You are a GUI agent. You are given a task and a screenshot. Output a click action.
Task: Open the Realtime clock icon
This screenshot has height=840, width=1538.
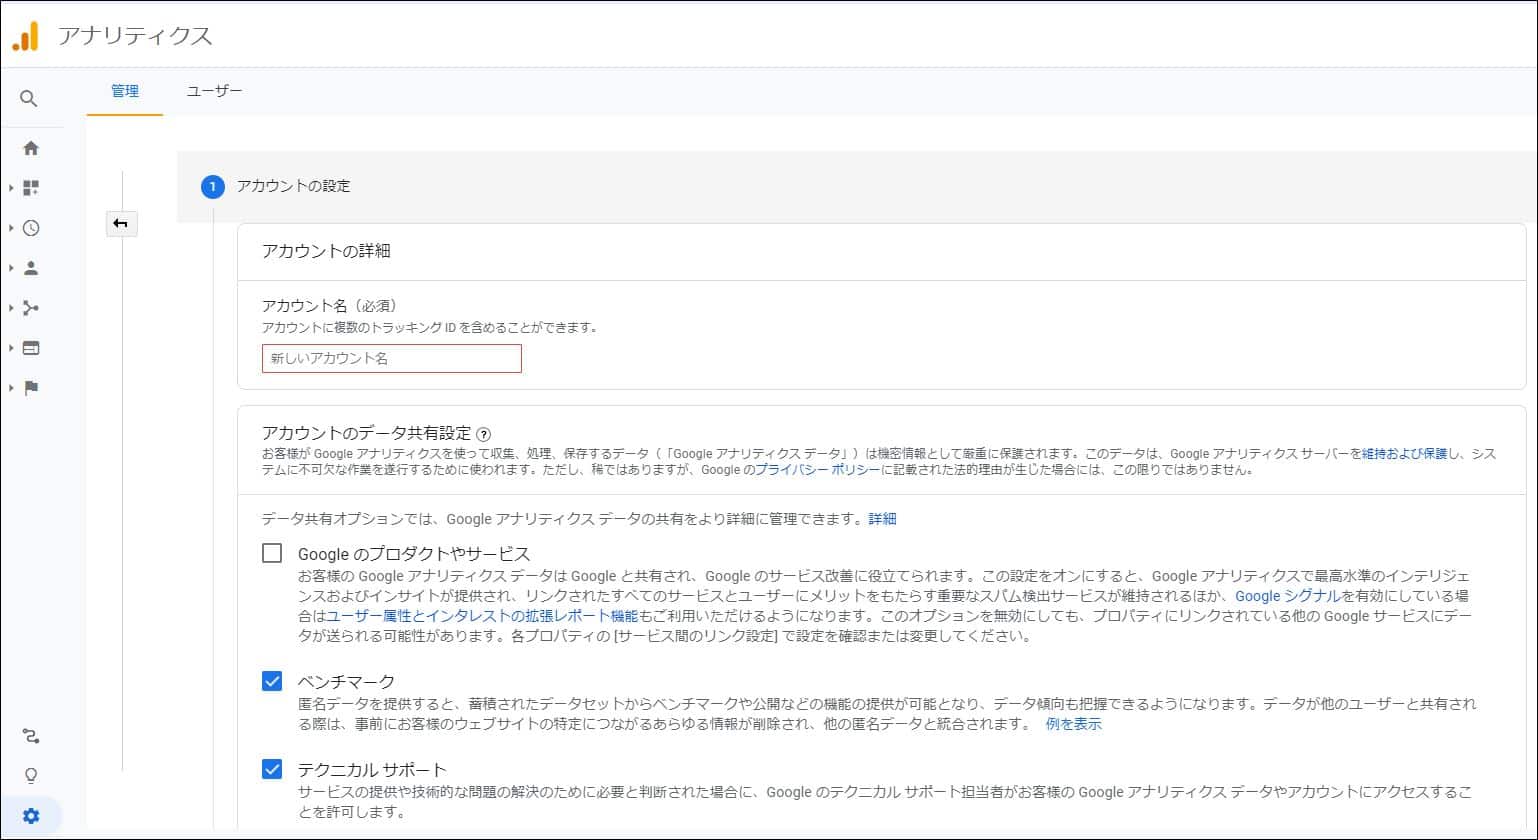(x=31, y=228)
